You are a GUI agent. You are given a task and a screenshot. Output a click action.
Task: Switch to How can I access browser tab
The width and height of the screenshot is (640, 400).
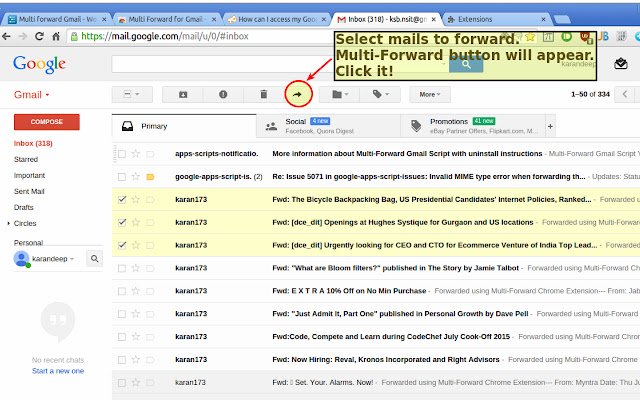click(276, 19)
